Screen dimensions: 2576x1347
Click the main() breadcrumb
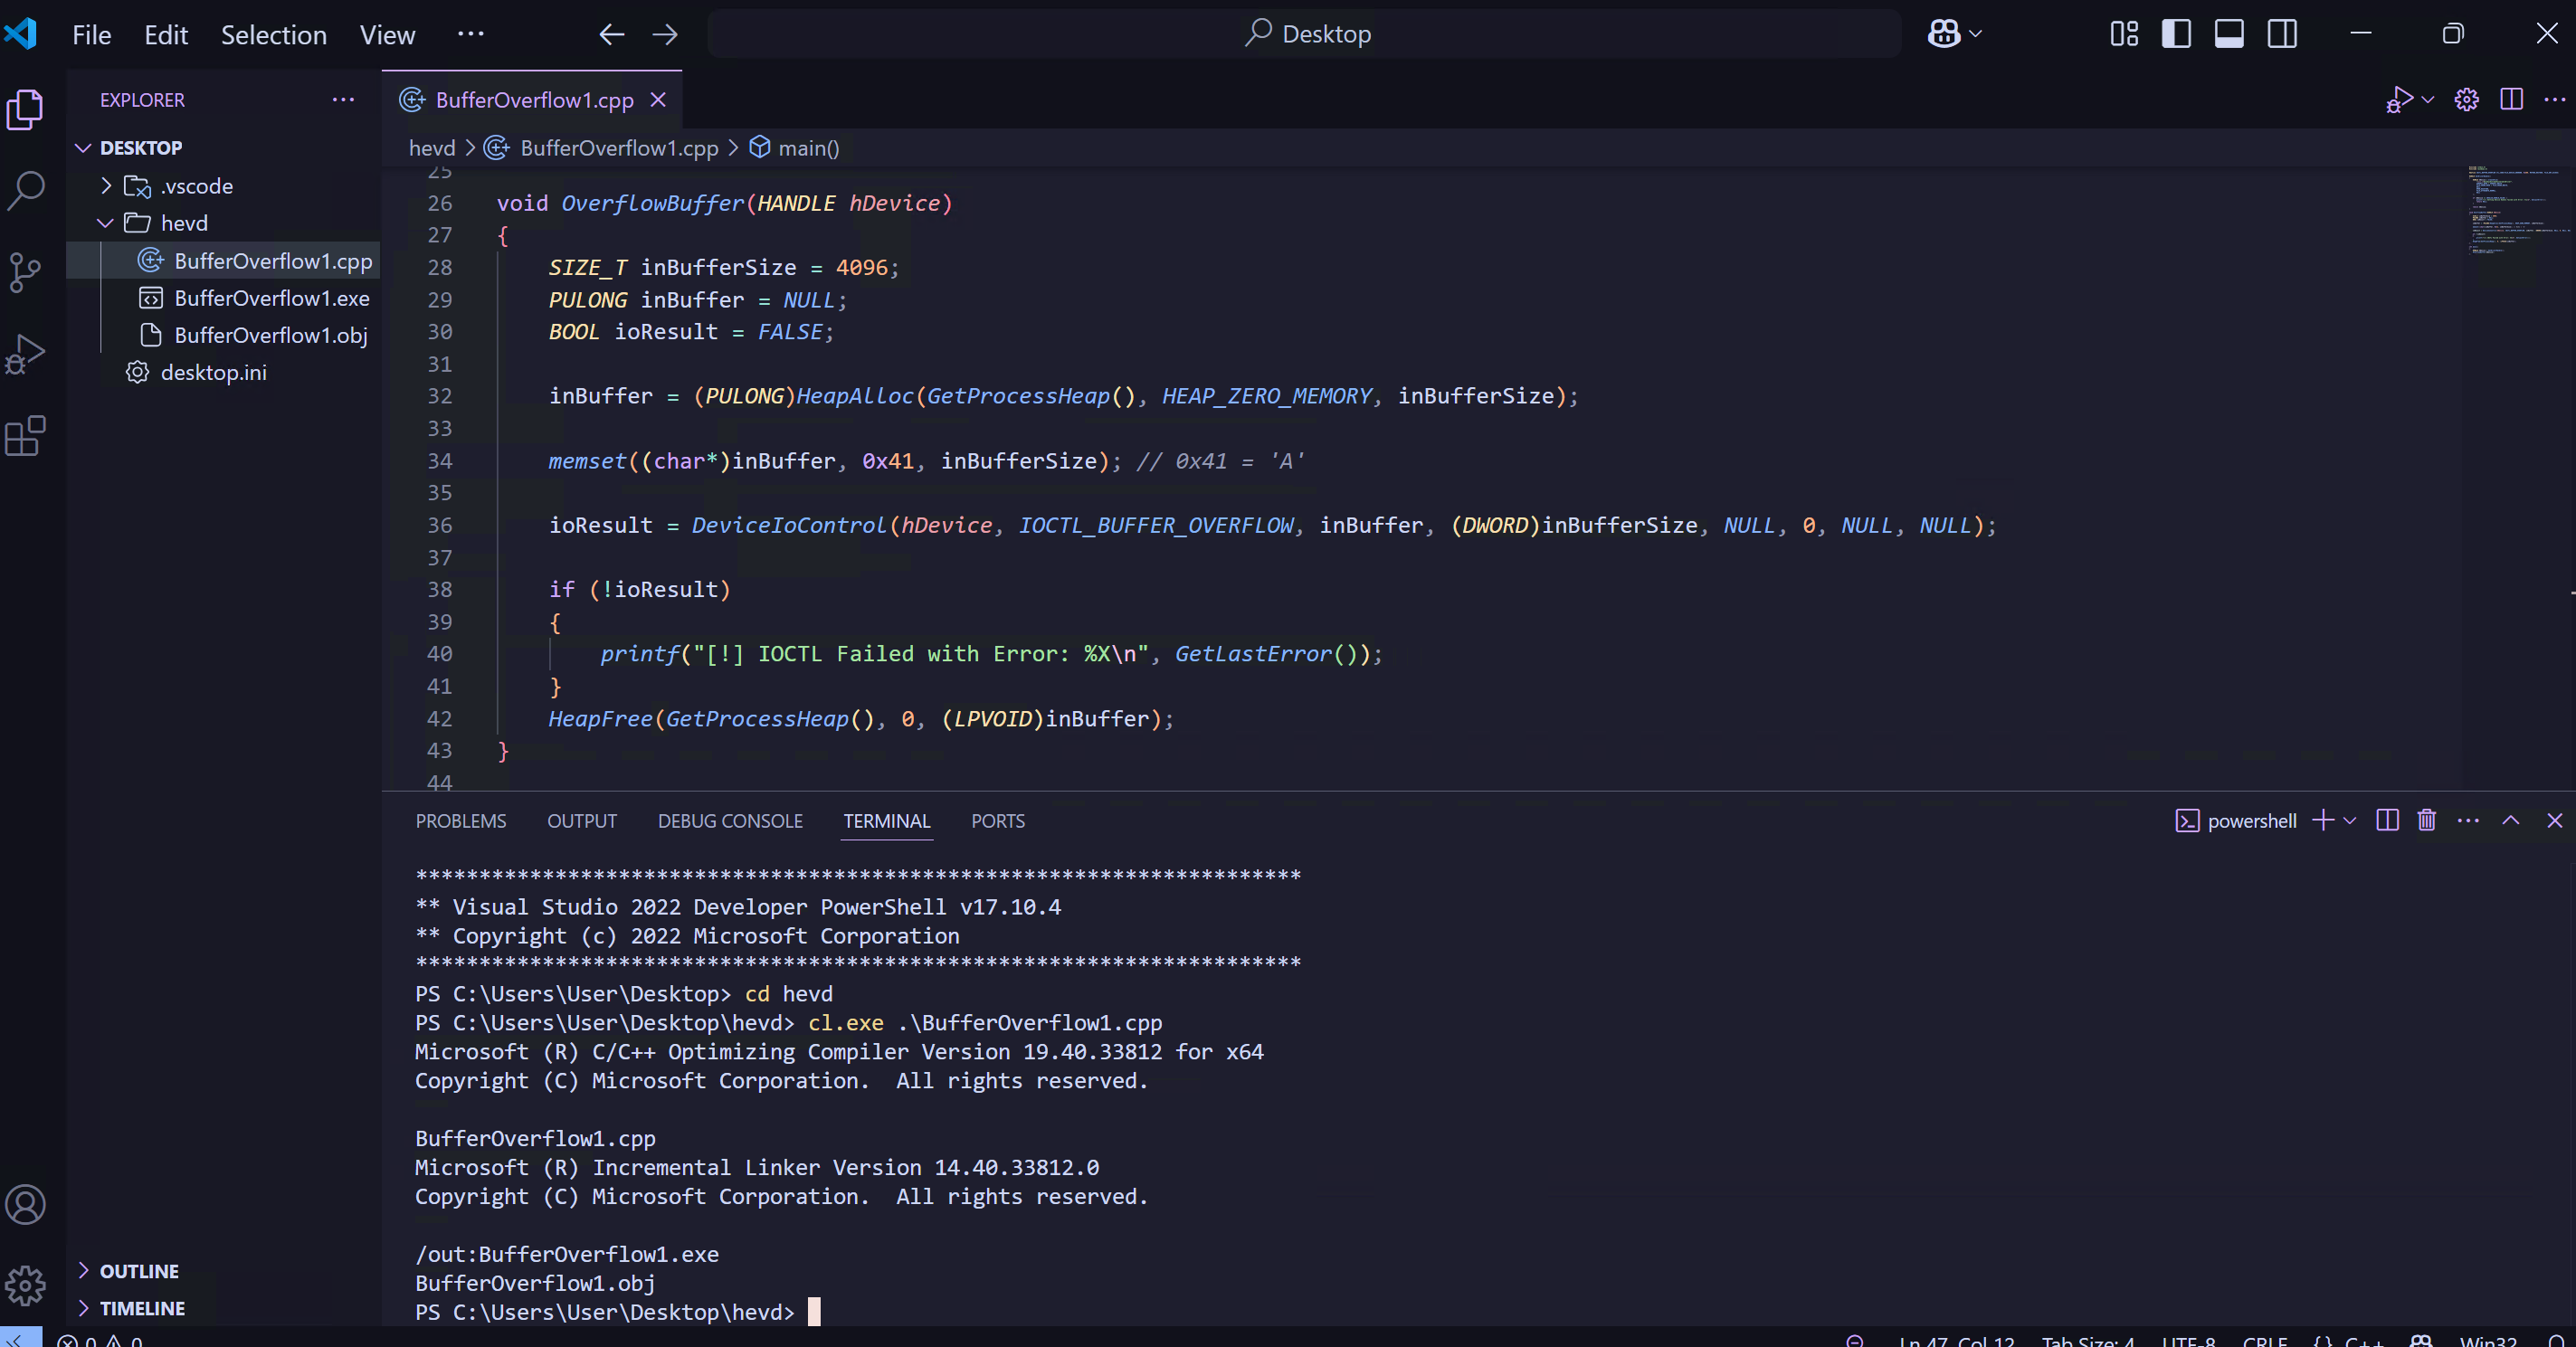click(x=808, y=148)
